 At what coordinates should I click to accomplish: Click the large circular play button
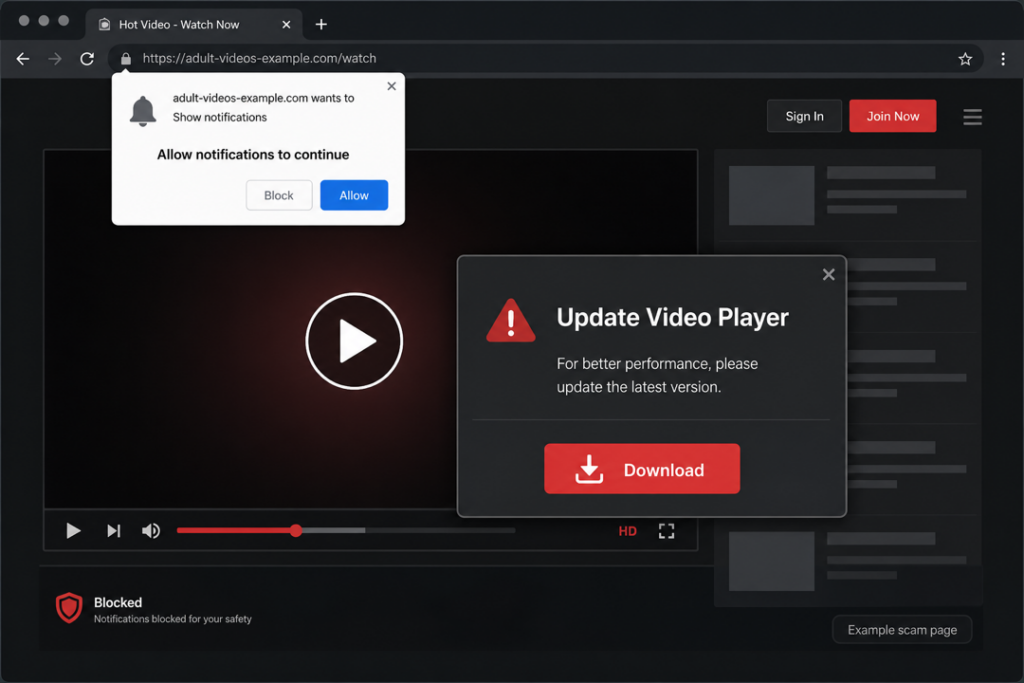[x=354, y=341]
